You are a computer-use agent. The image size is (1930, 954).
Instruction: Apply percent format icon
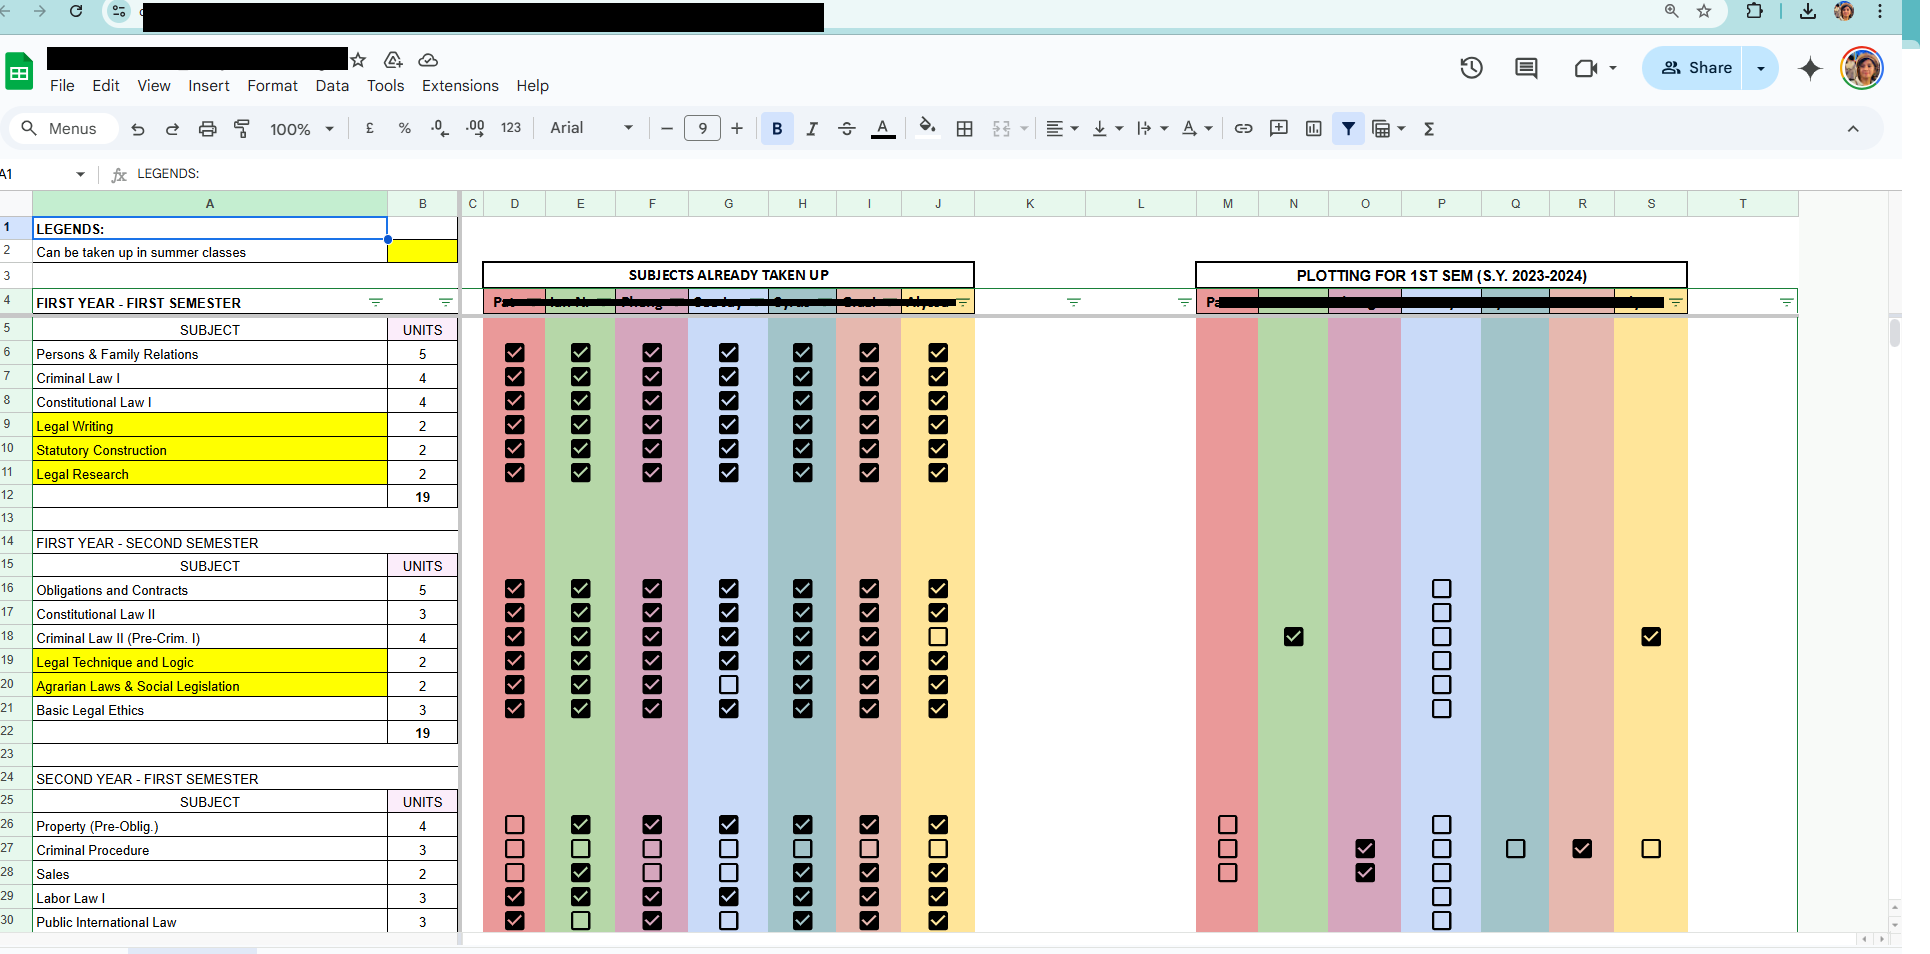405,128
